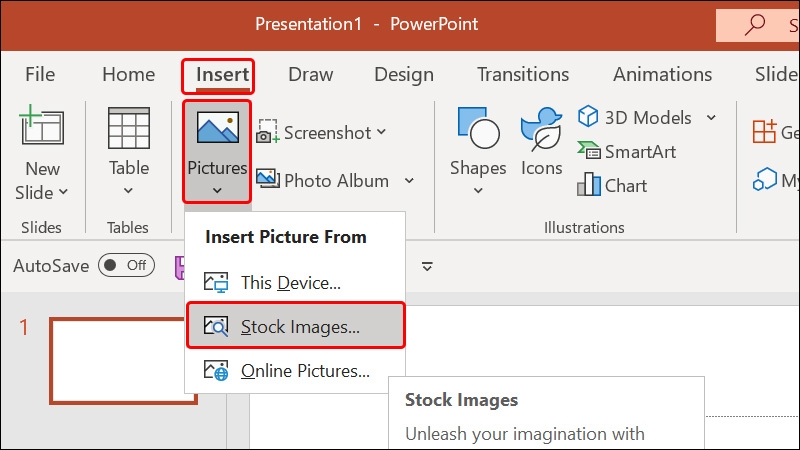Image resolution: width=800 pixels, height=450 pixels.
Task: Click the Table grid icon
Action: click(x=129, y=128)
